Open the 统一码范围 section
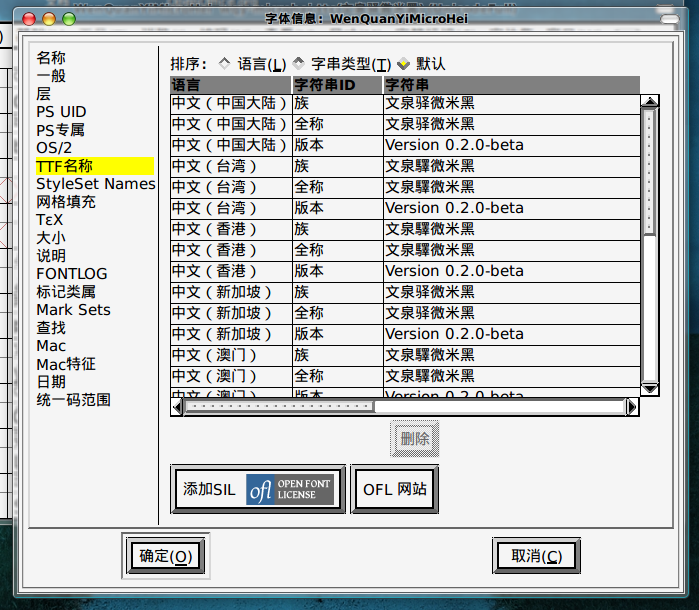Screen dimensions: 699x610 pos(74,400)
